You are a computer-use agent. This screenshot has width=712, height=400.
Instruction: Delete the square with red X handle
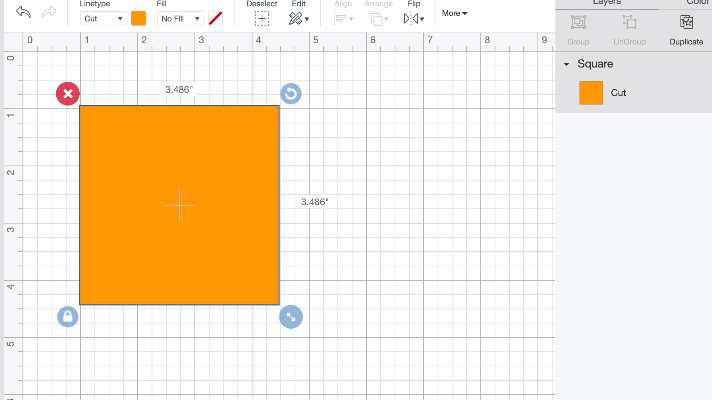(68, 94)
